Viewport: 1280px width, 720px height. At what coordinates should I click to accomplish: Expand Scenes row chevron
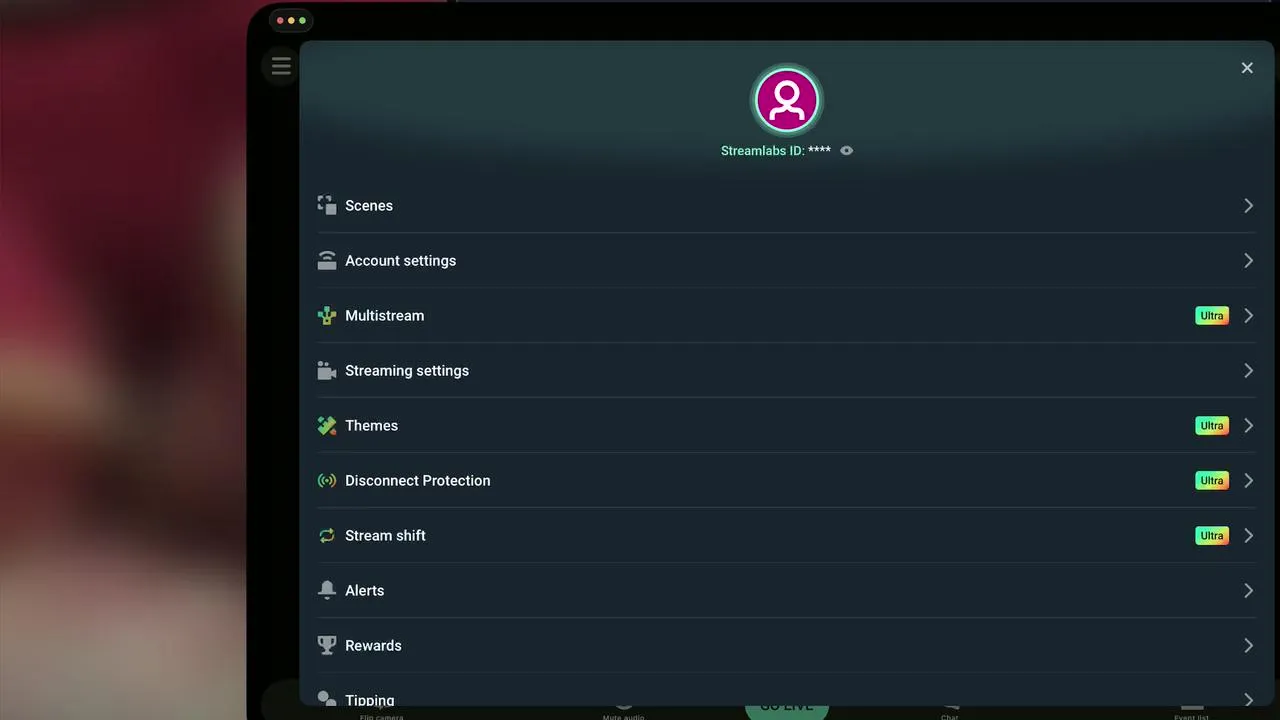1248,205
